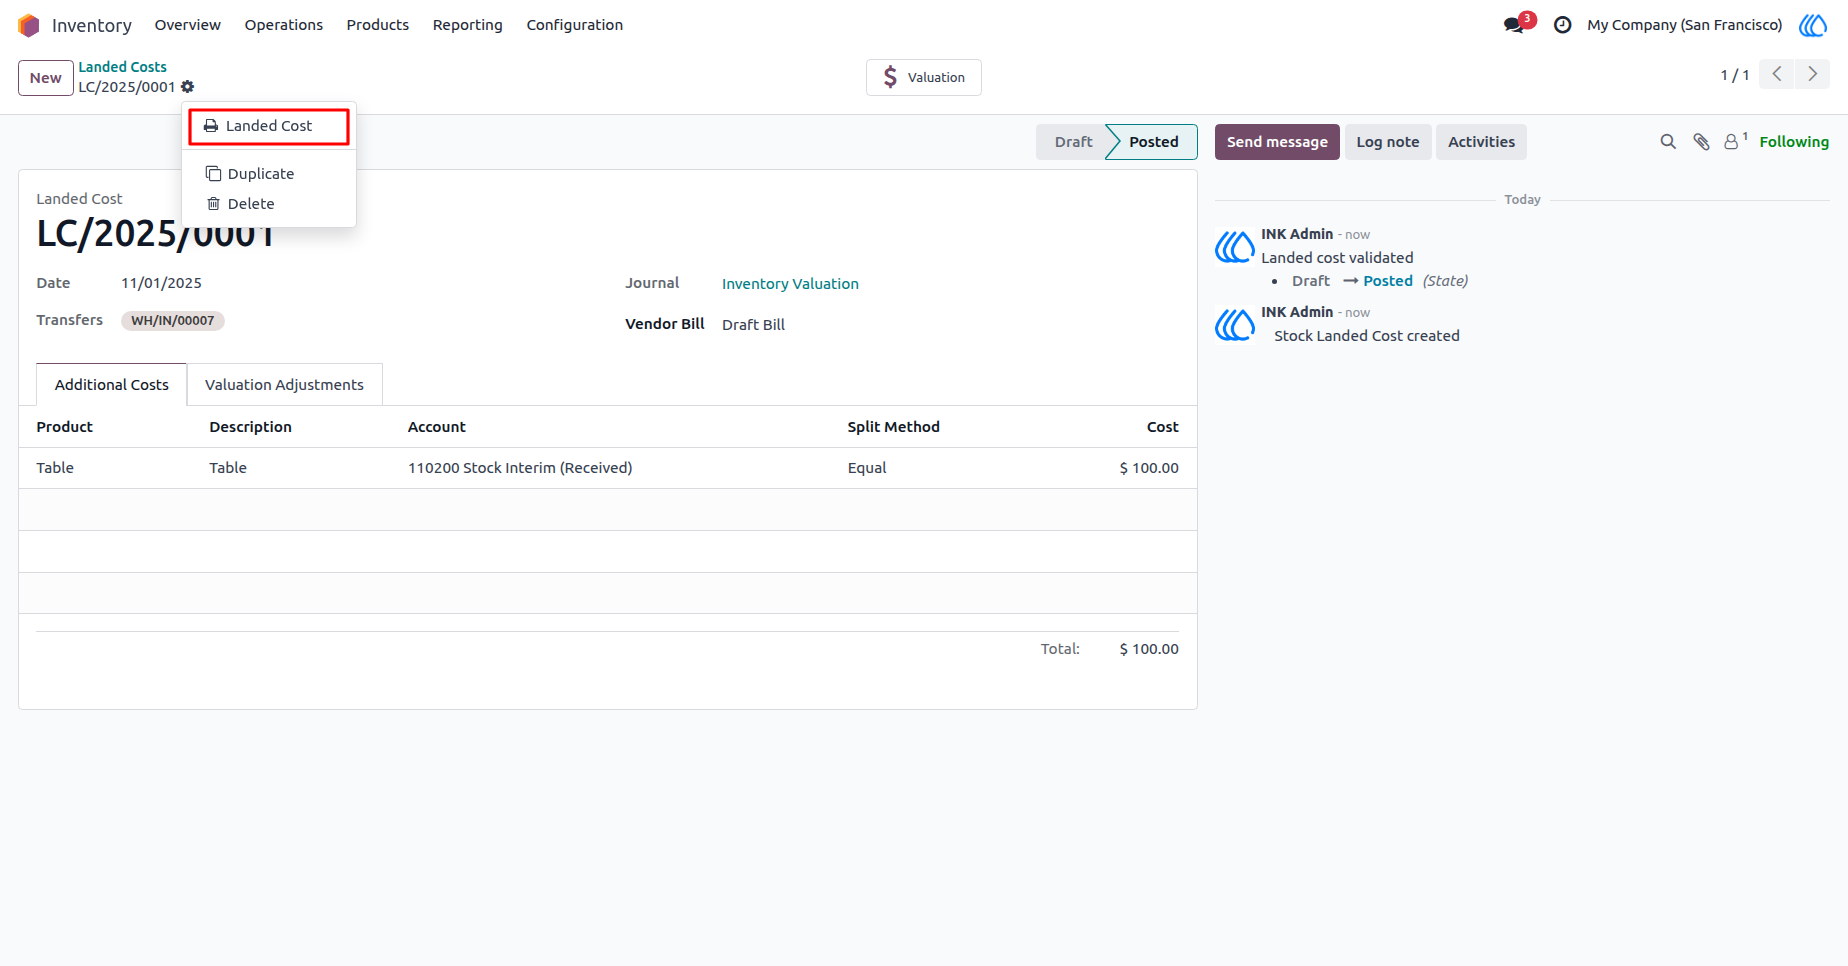
Task: Choose Landed Cost print option
Action: point(269,126)
